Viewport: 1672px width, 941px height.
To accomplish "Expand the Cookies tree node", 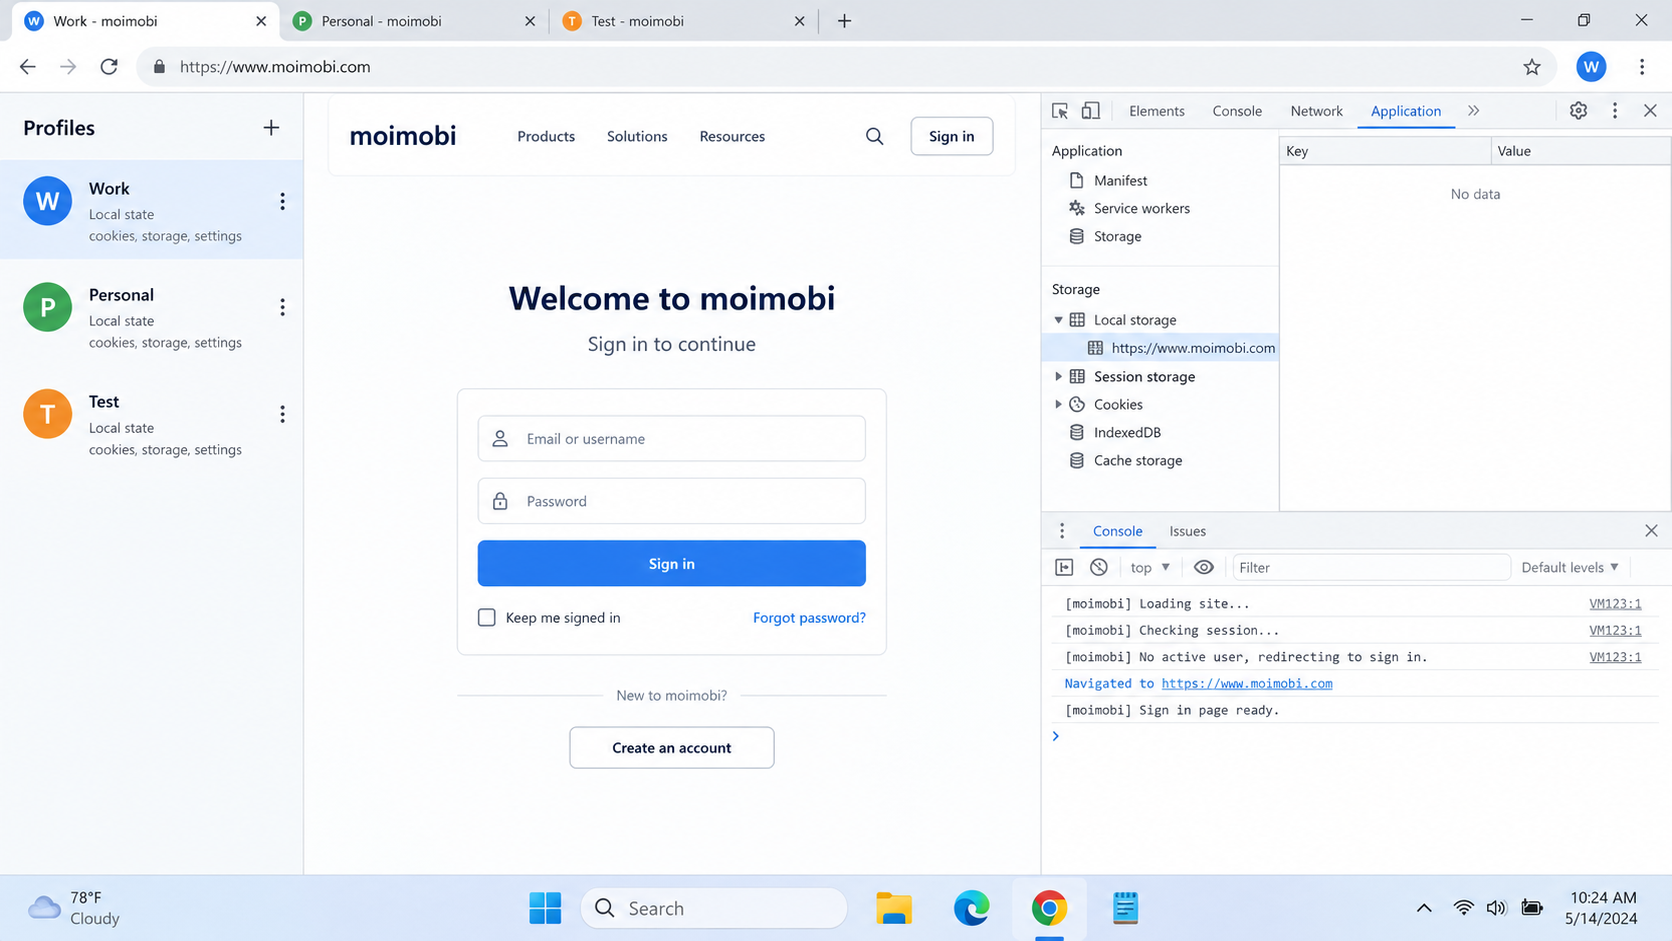I will pyautogui.click(x=1058, y=404).
